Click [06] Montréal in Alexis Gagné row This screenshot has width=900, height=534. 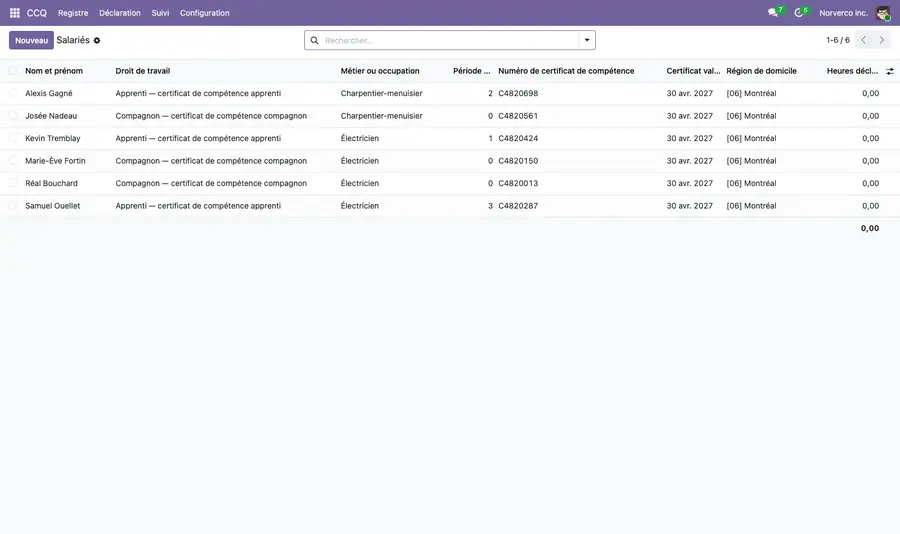pyautogui.click(x=751, y=93)
